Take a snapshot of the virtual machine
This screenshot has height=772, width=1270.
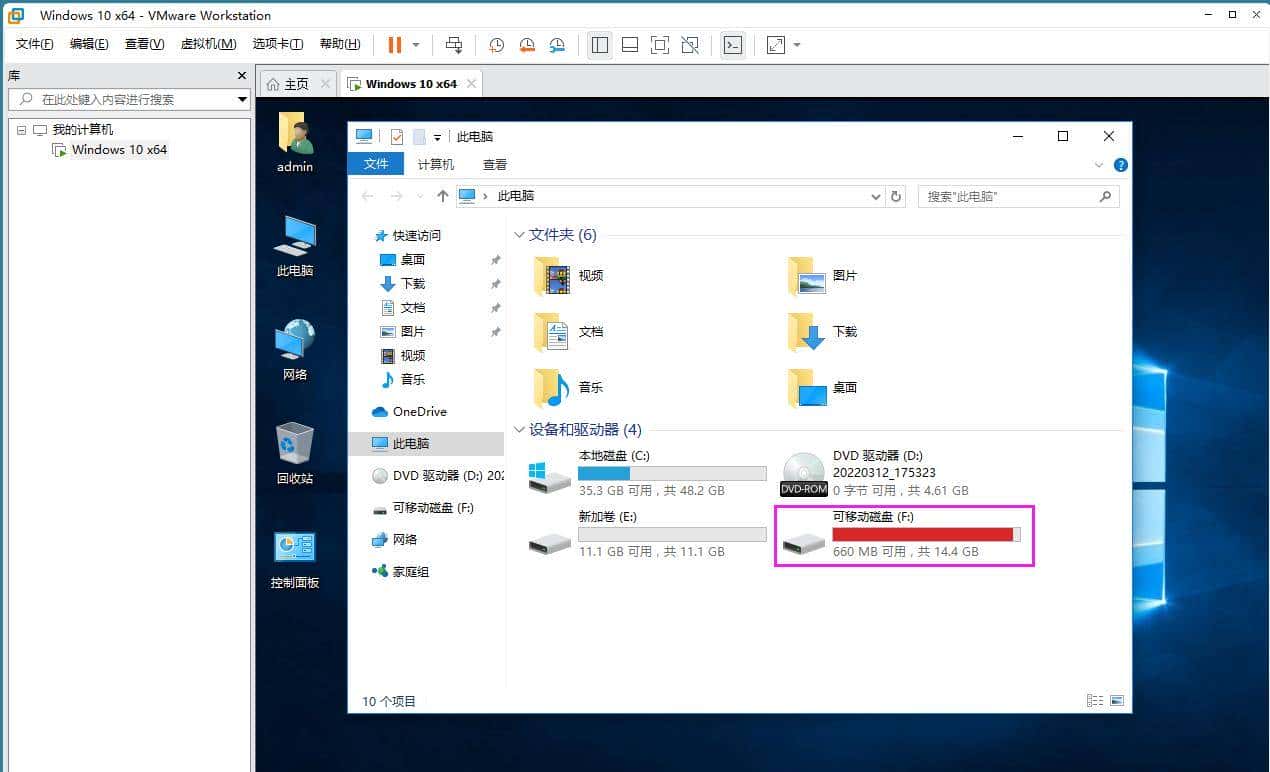497,45
